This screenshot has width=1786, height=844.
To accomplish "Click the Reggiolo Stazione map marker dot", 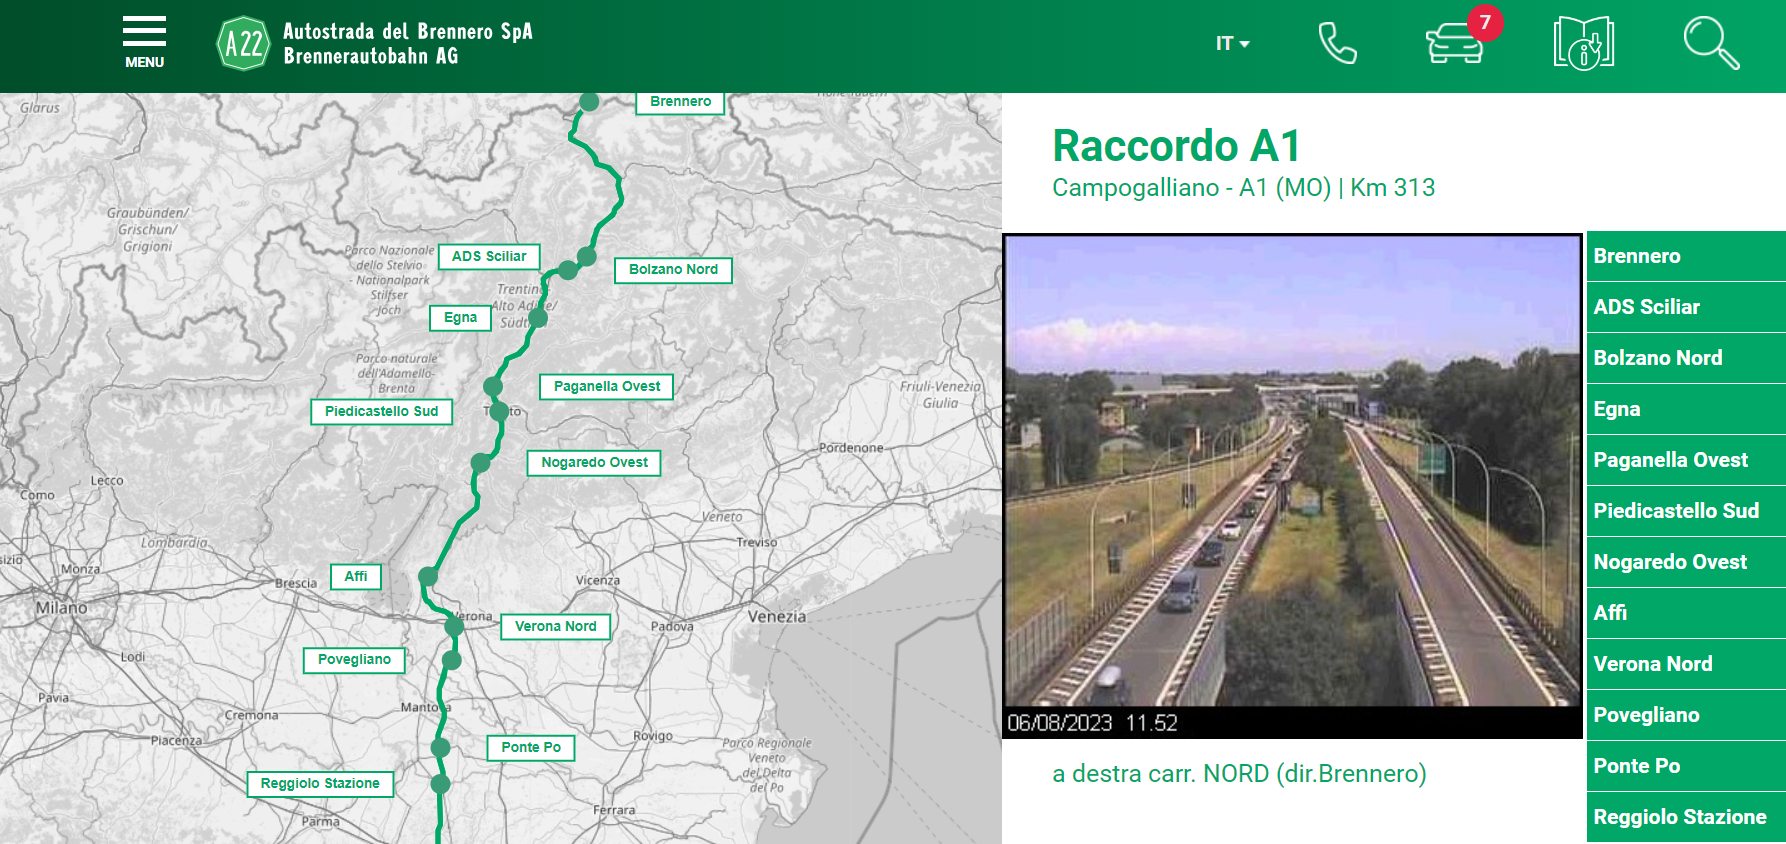I will [x=441, y=783].
